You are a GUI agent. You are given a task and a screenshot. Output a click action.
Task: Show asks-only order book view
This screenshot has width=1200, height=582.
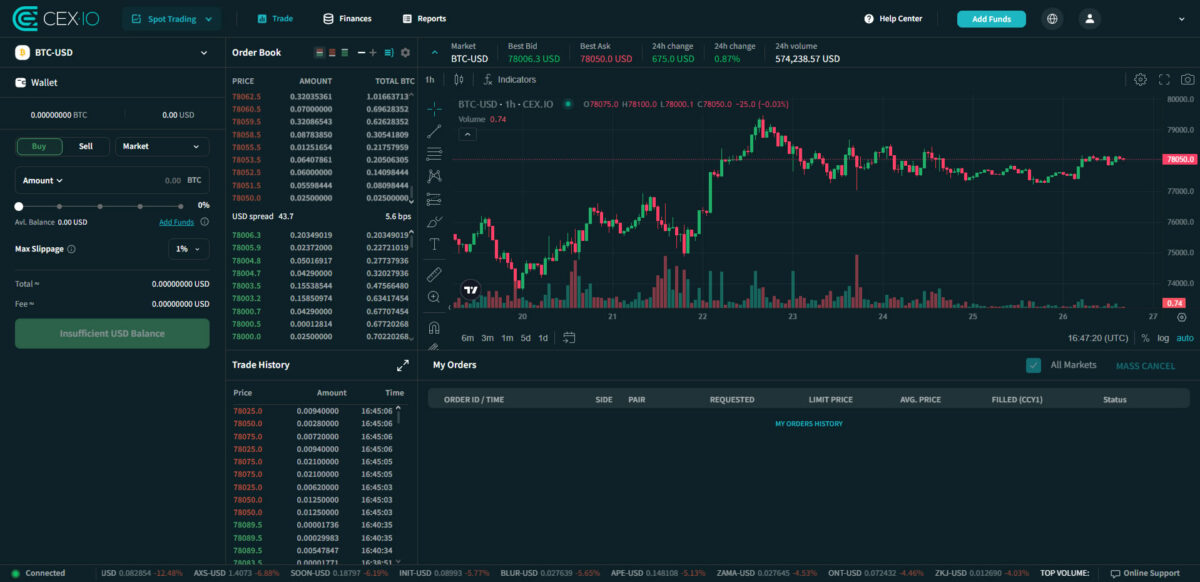(332, 52)
